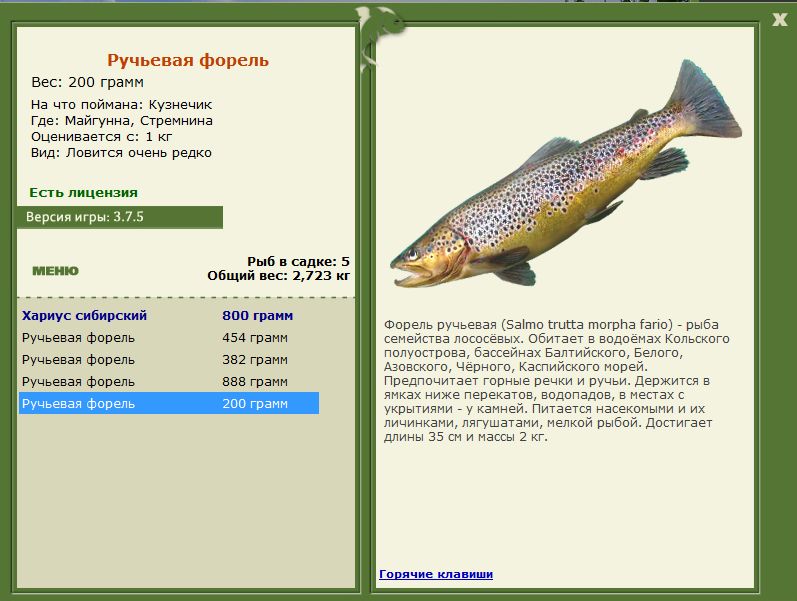This screenshot has height=601, width=797.
Task: Close the fish info window with X
Action: (x=780, y=19)
